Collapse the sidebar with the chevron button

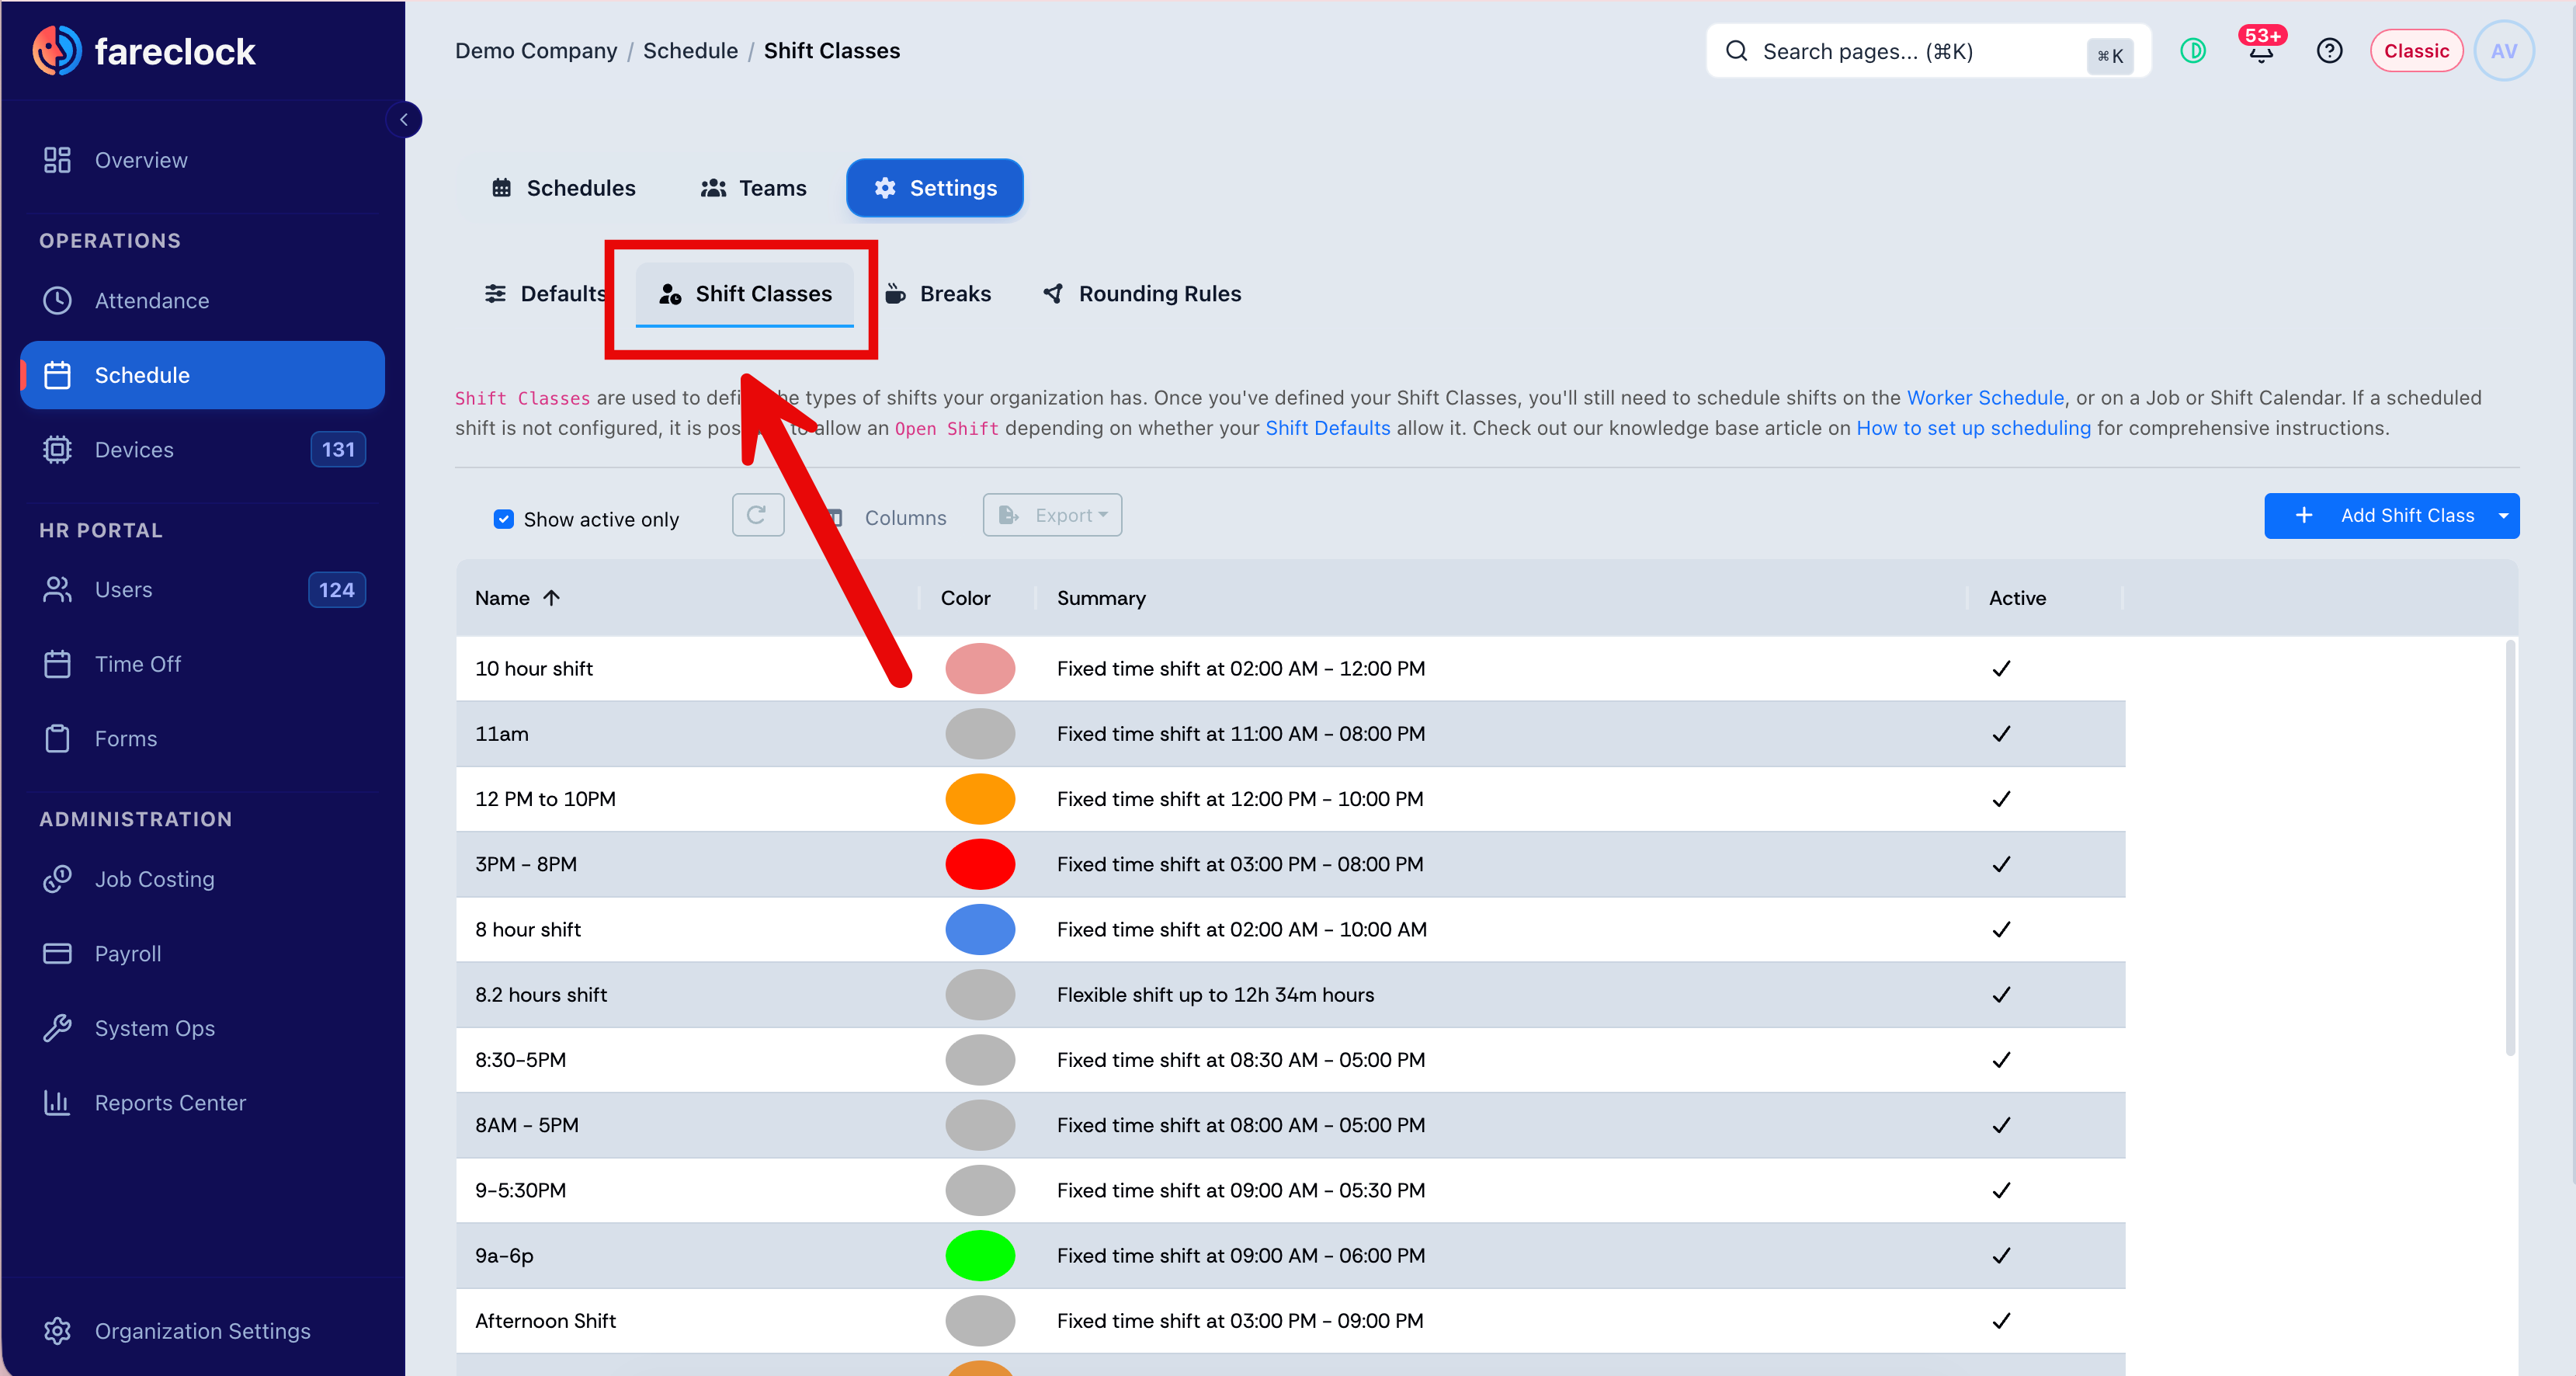pos(404,120)
